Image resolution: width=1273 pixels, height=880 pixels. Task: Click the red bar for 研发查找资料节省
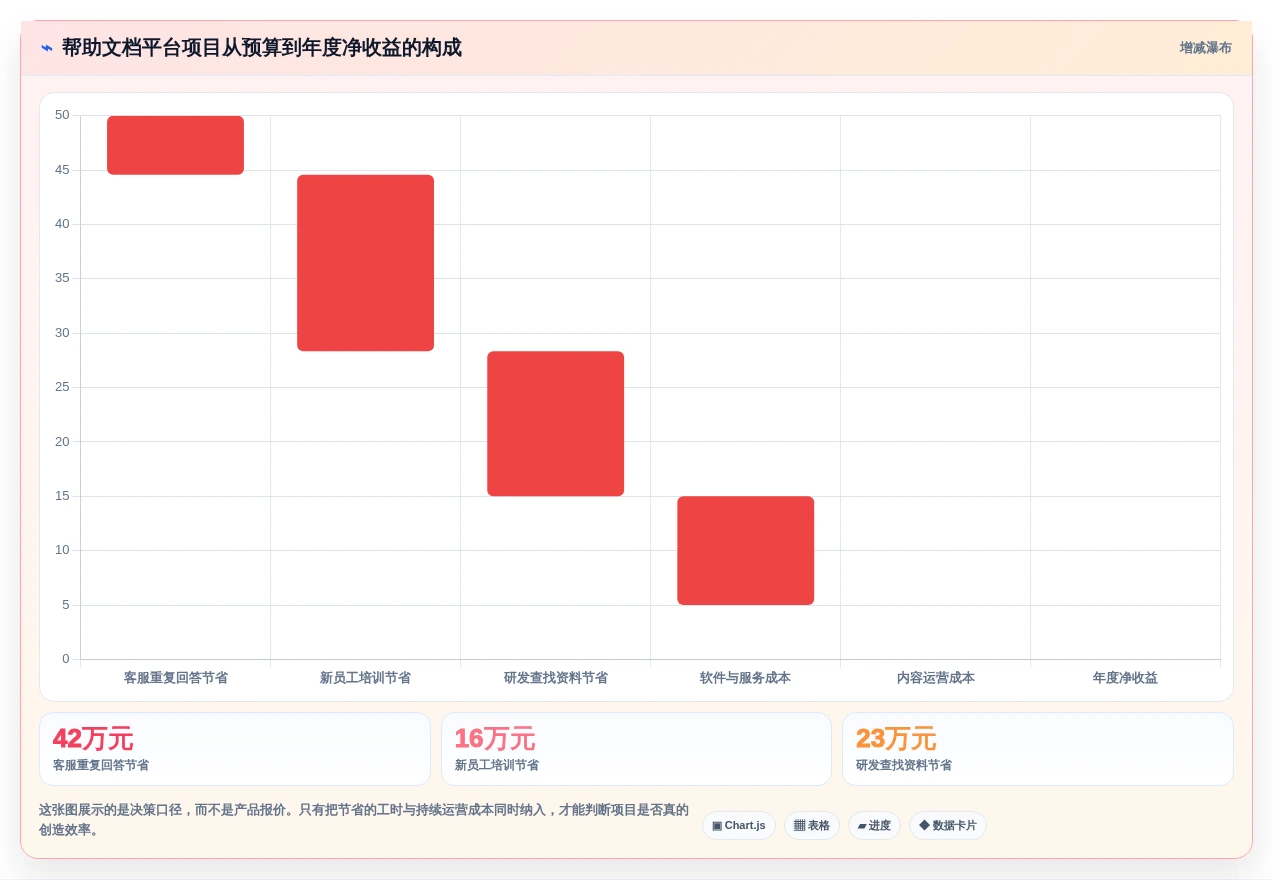(556, 424)
